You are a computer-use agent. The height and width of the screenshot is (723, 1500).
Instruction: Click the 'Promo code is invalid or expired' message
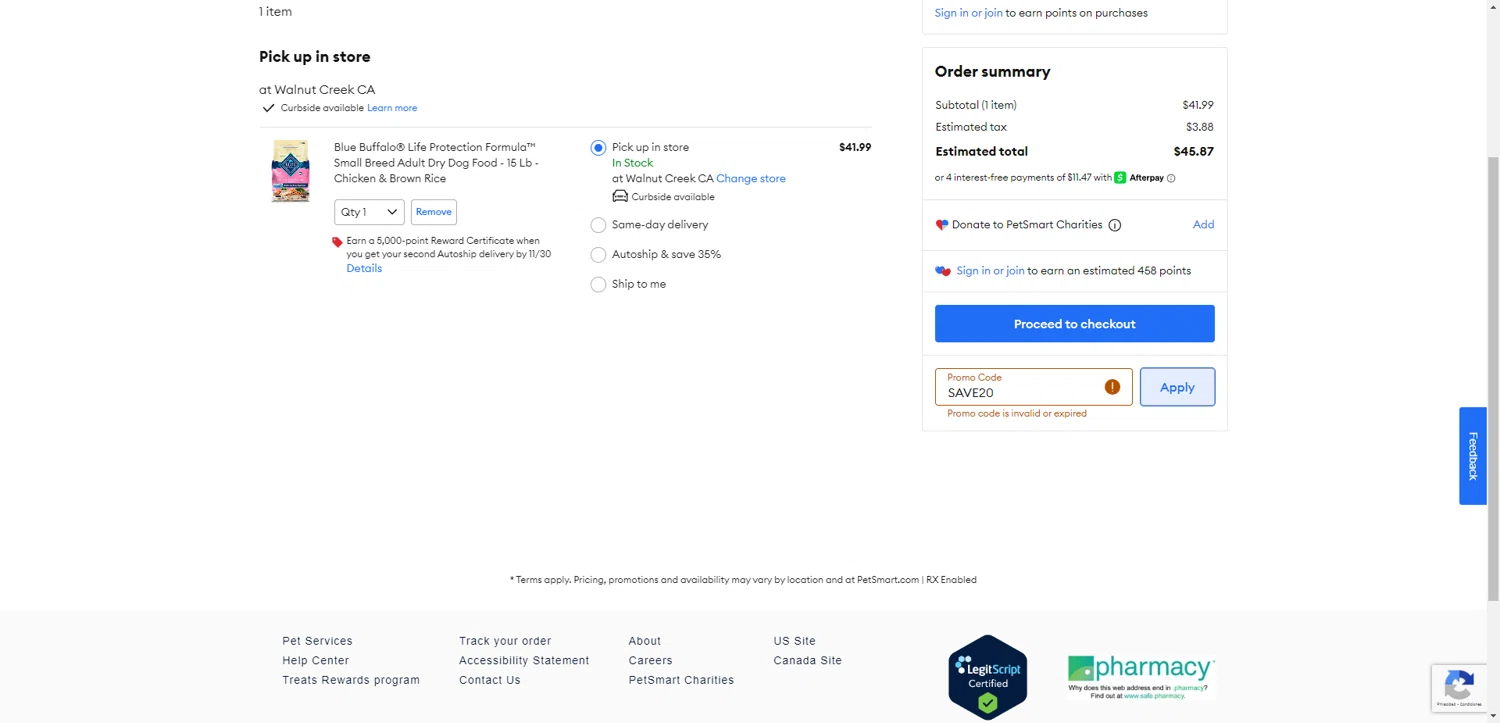tap(1017, 414)
